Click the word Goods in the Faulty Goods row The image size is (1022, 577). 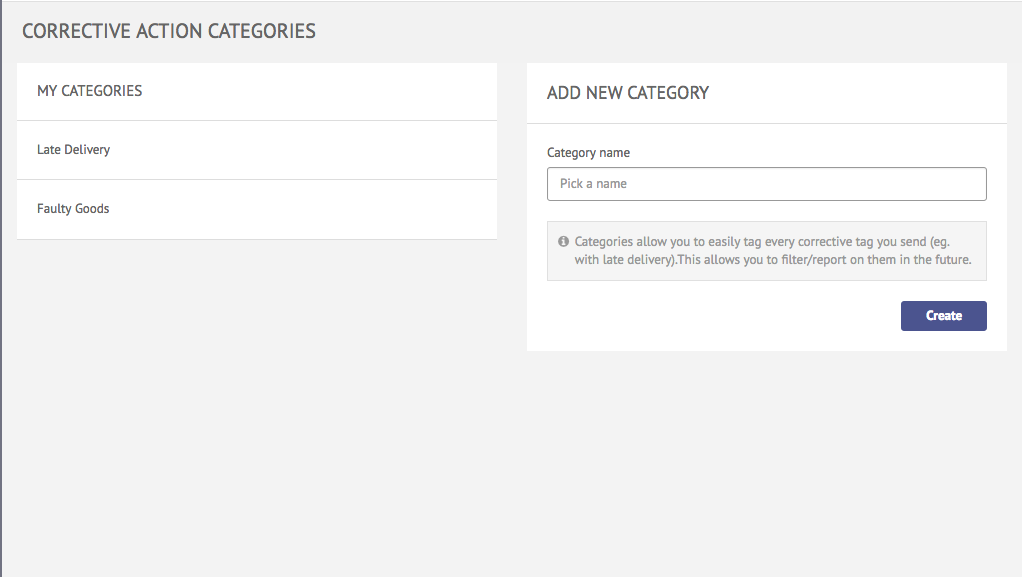(92, 209)
